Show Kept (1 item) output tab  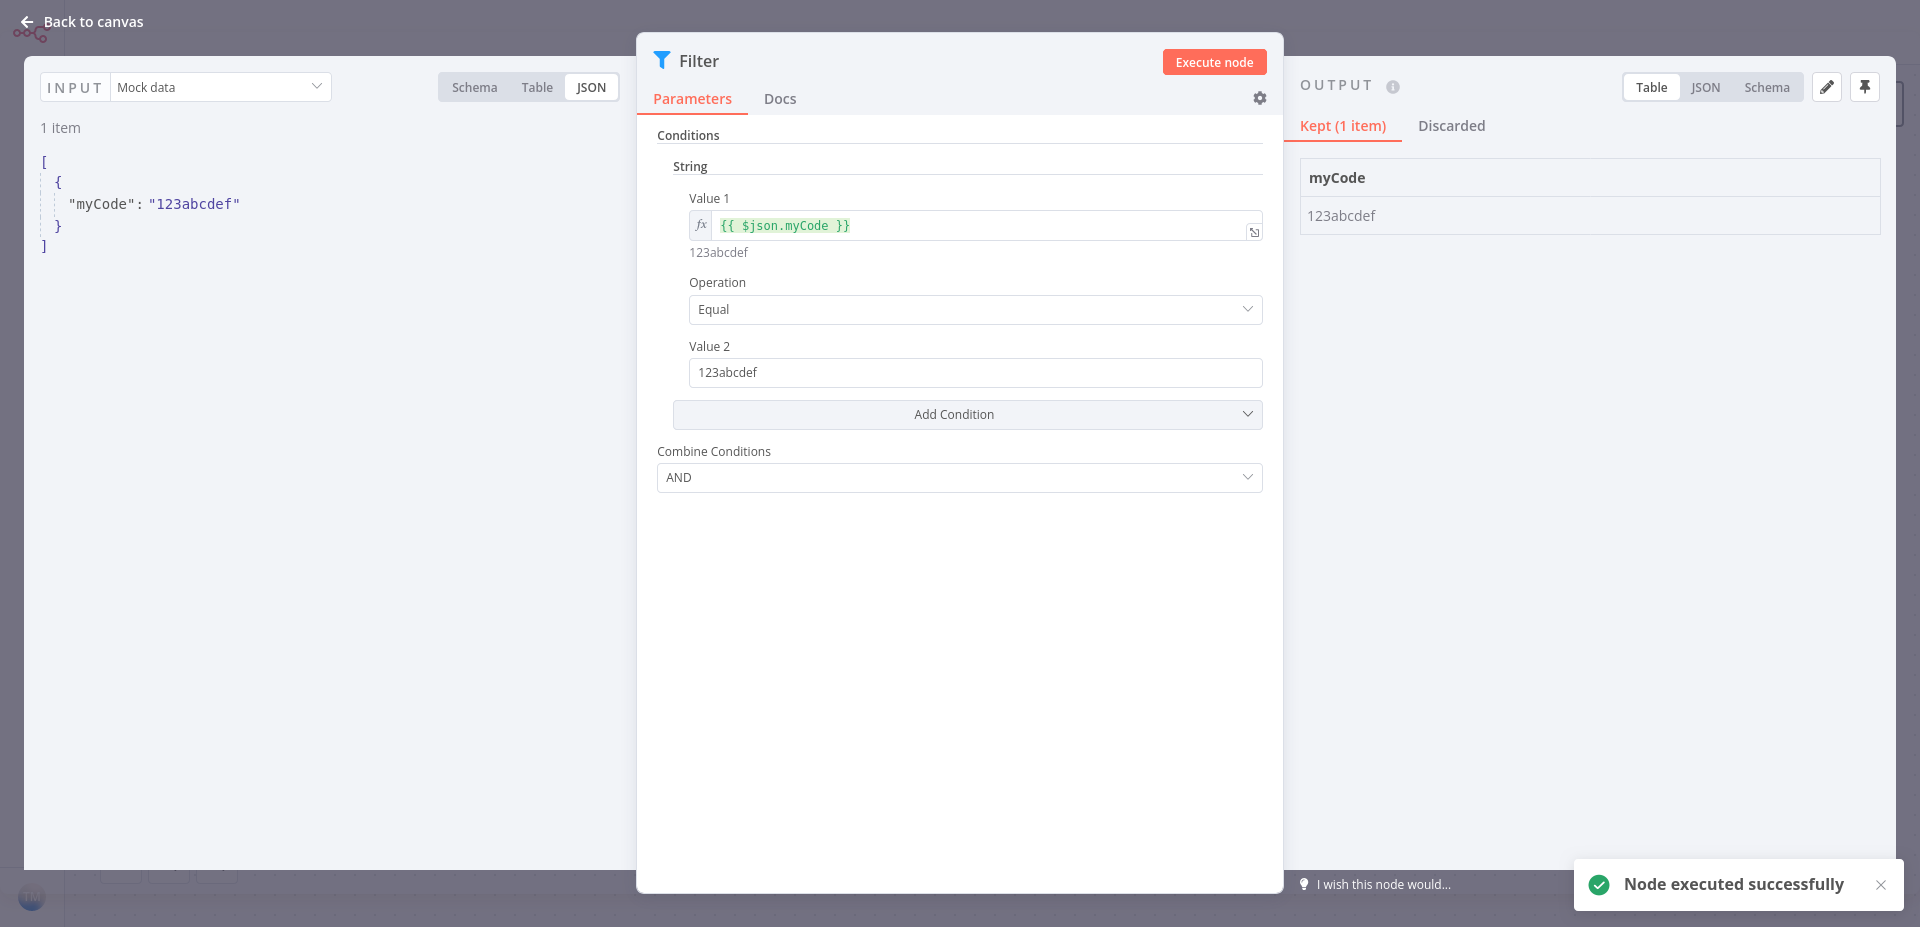(1343, 126)
